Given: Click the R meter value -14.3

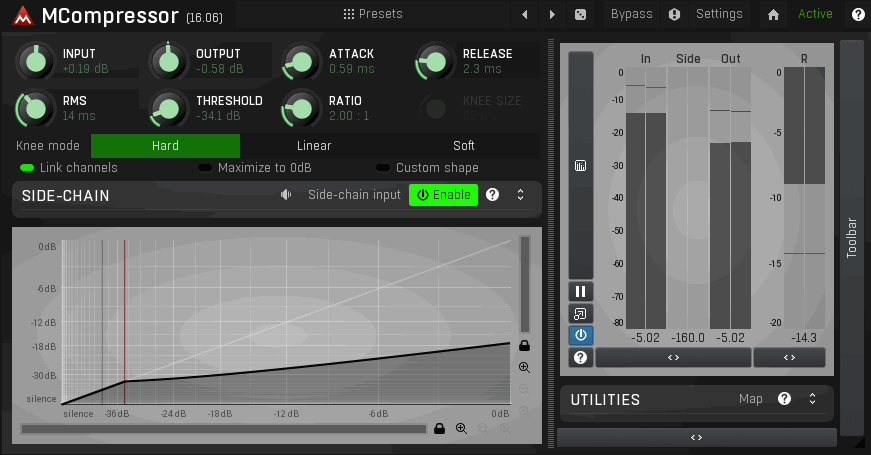Looking at the screenshot, I should 804,338.
